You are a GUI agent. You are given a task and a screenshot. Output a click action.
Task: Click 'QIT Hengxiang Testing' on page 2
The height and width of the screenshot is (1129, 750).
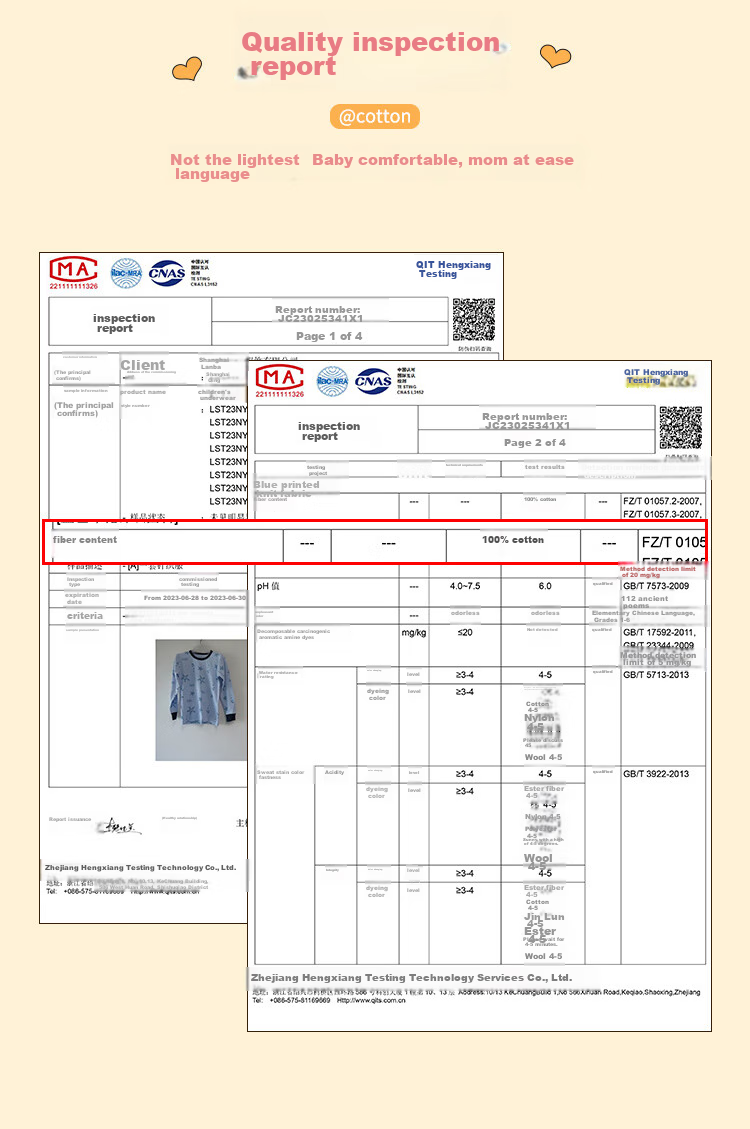[x=656, y=377]
